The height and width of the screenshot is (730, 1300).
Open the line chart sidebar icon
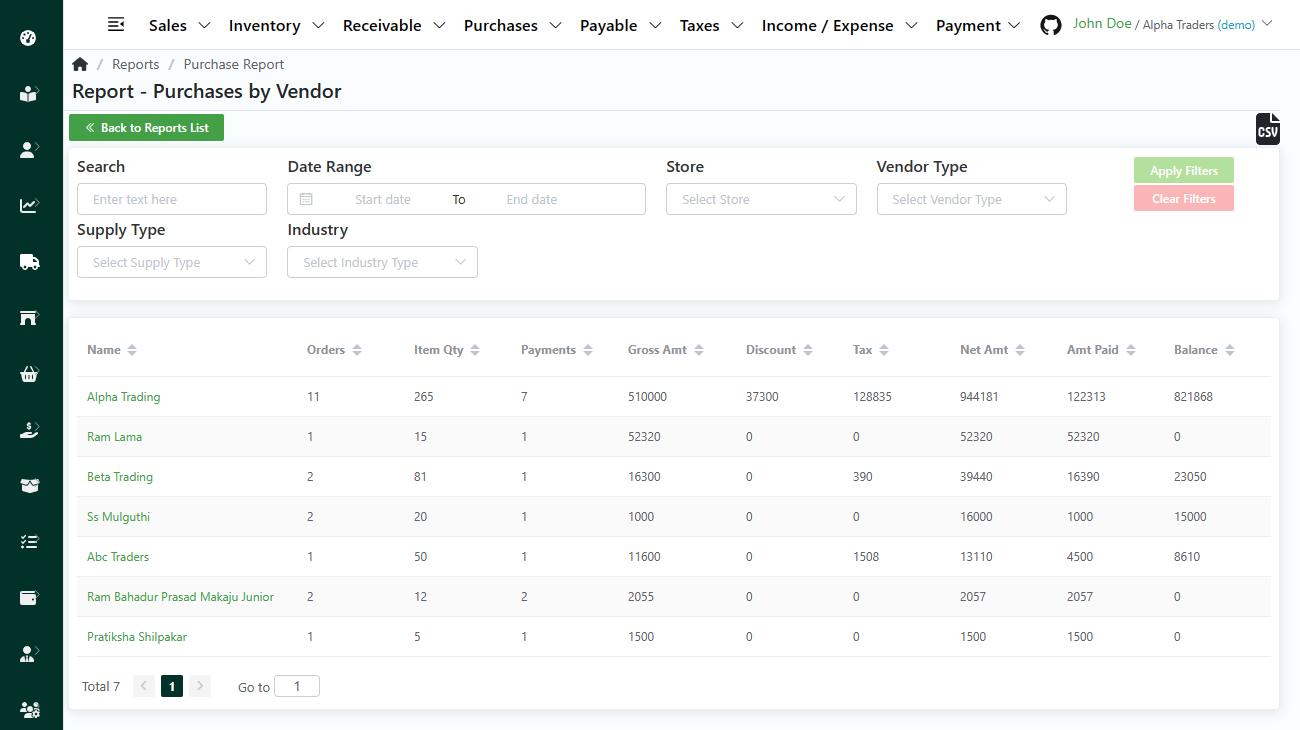point(29,206)
